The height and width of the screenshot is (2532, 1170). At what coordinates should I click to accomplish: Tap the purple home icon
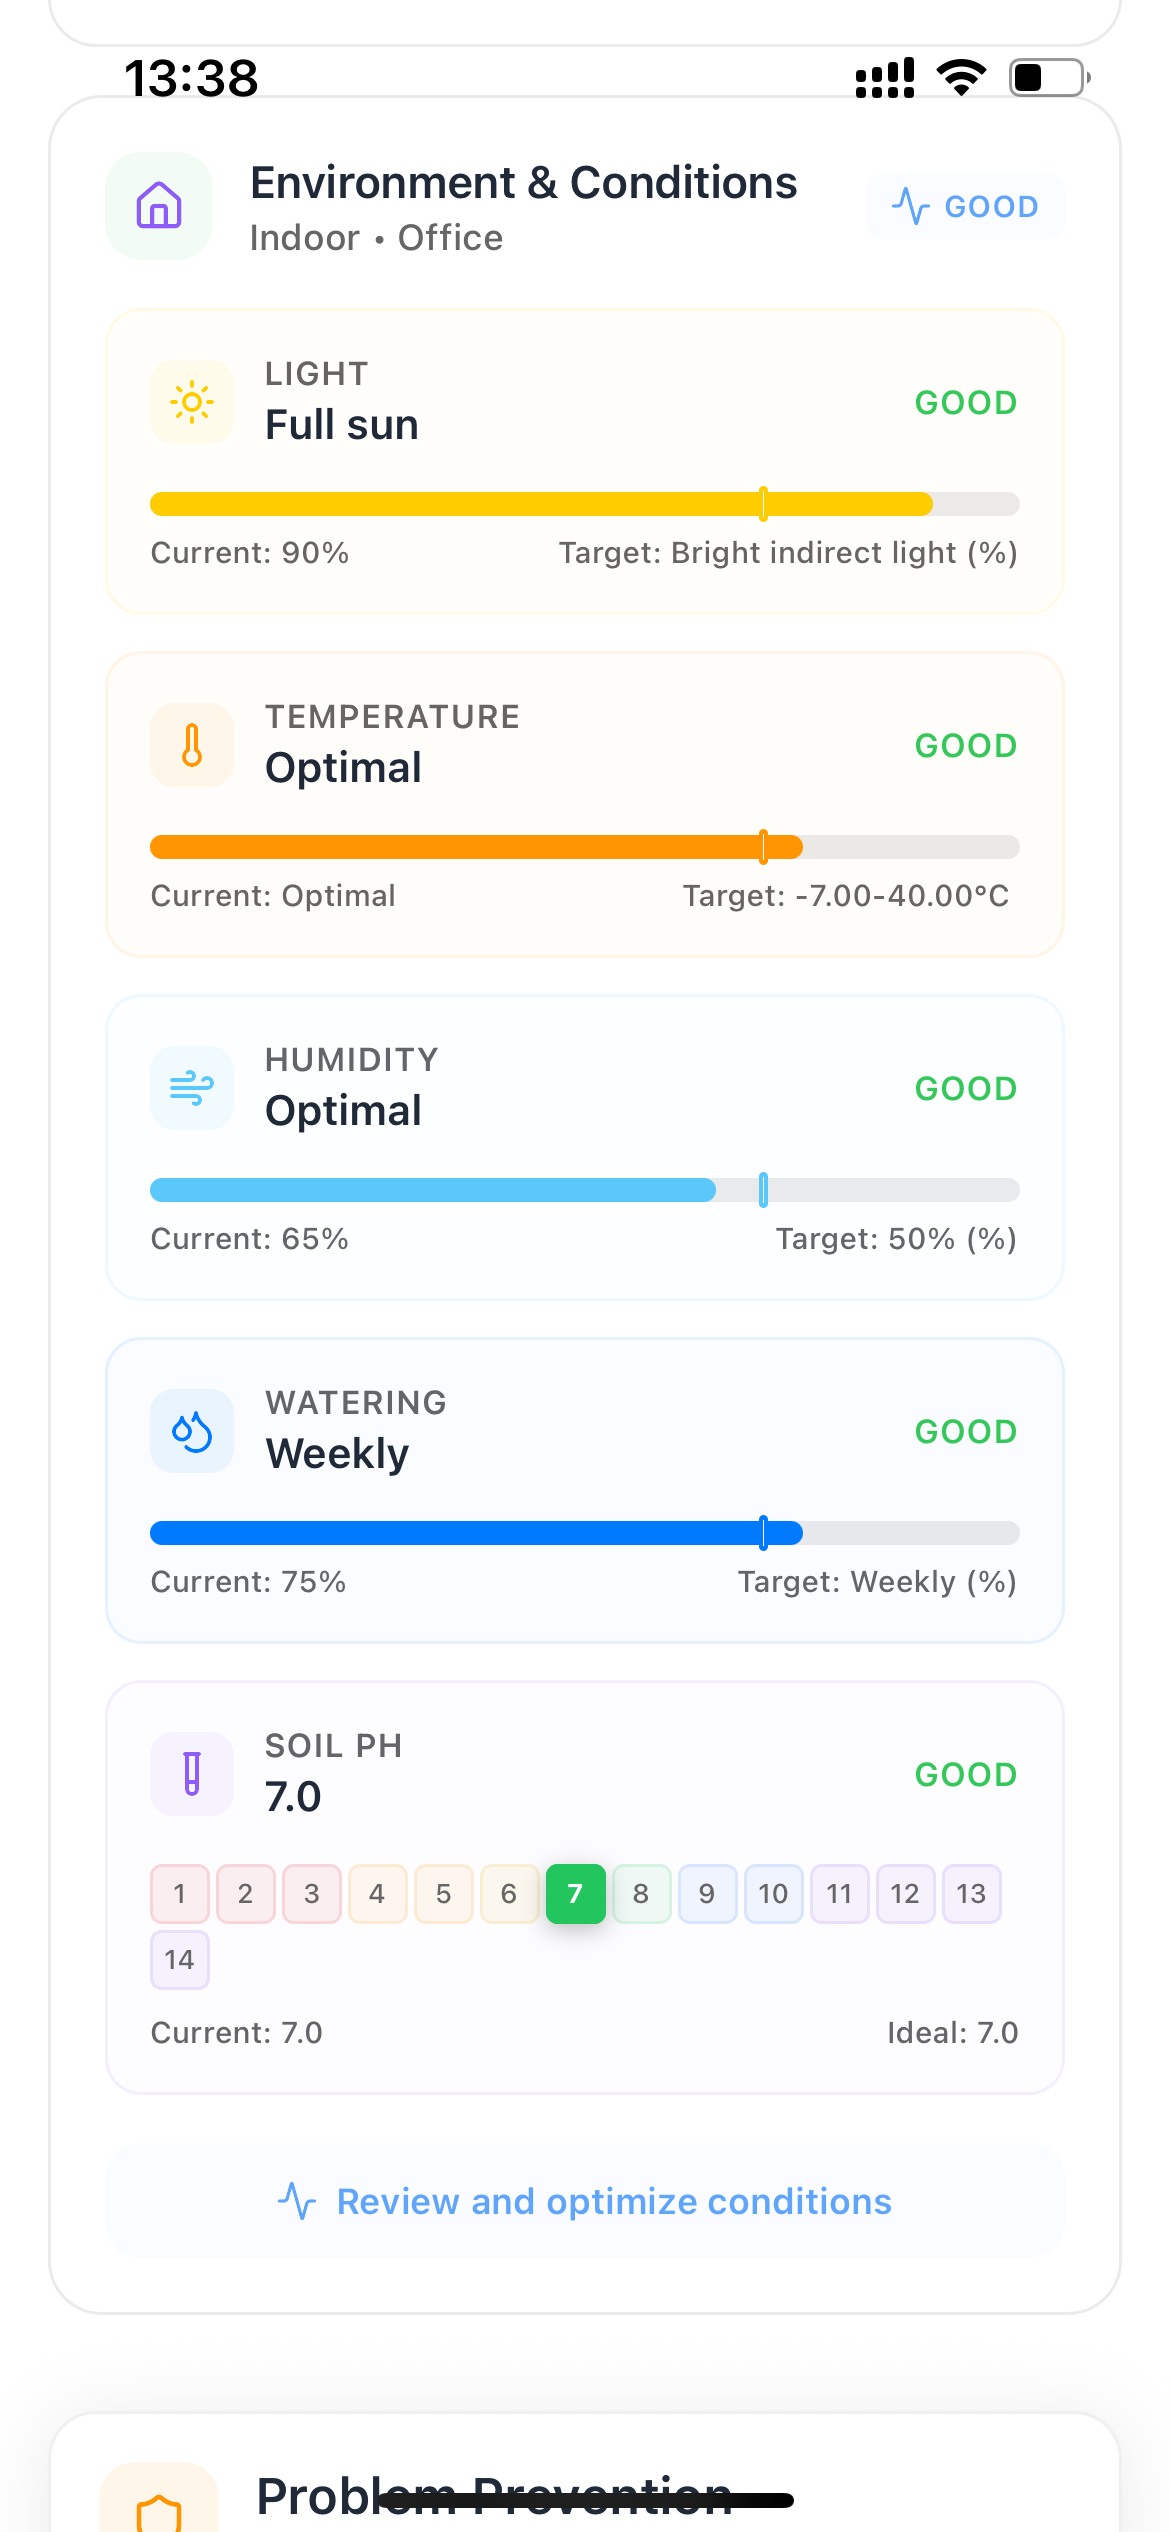pyautogui.click(x=159, y=206)
